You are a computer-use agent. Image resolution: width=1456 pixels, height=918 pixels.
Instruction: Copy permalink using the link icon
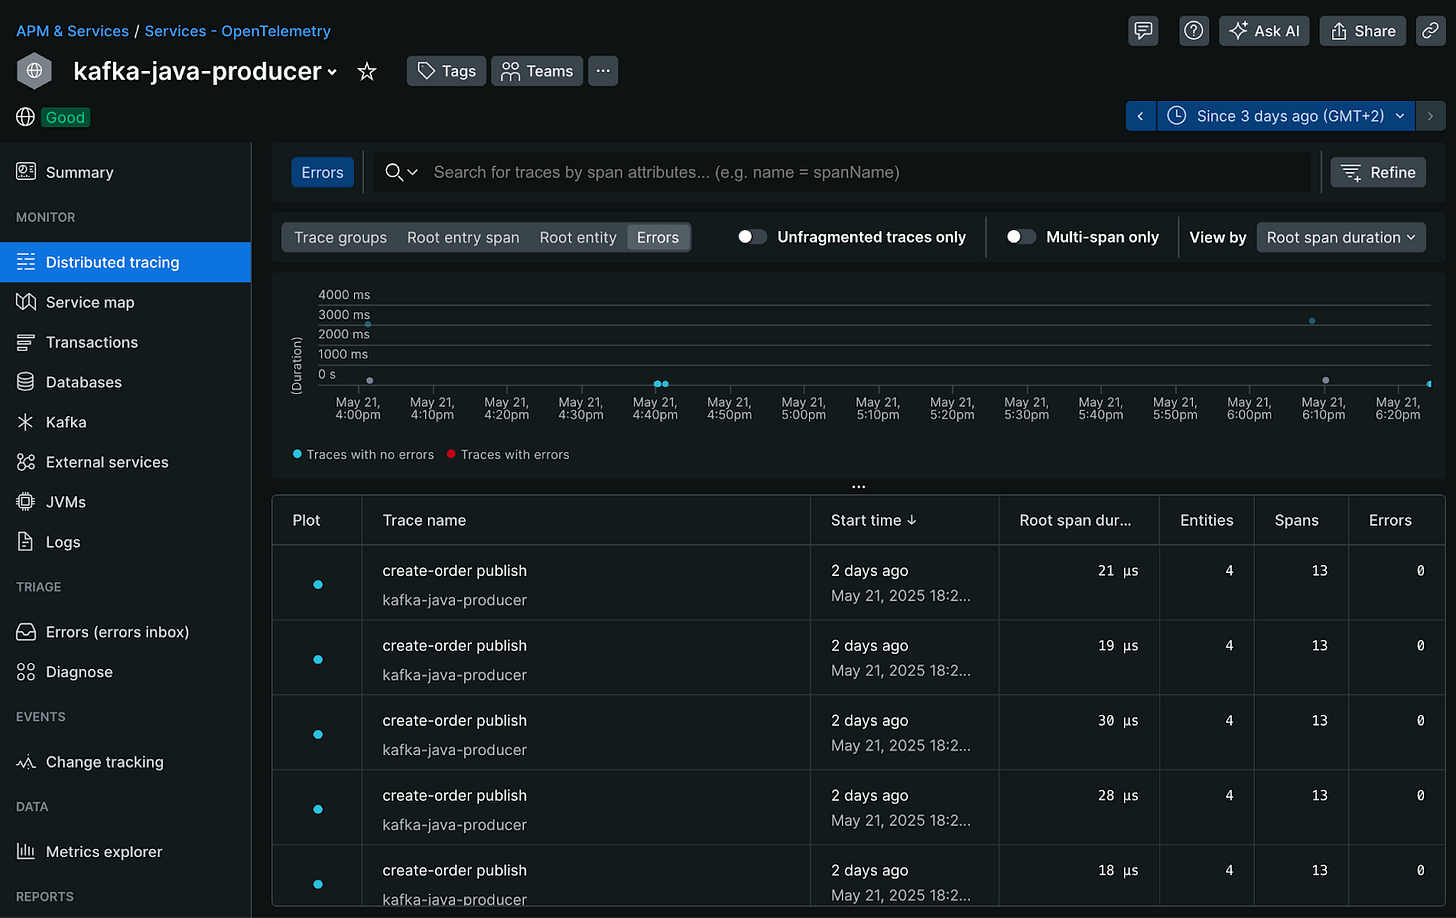click(x=1431, y=31)
